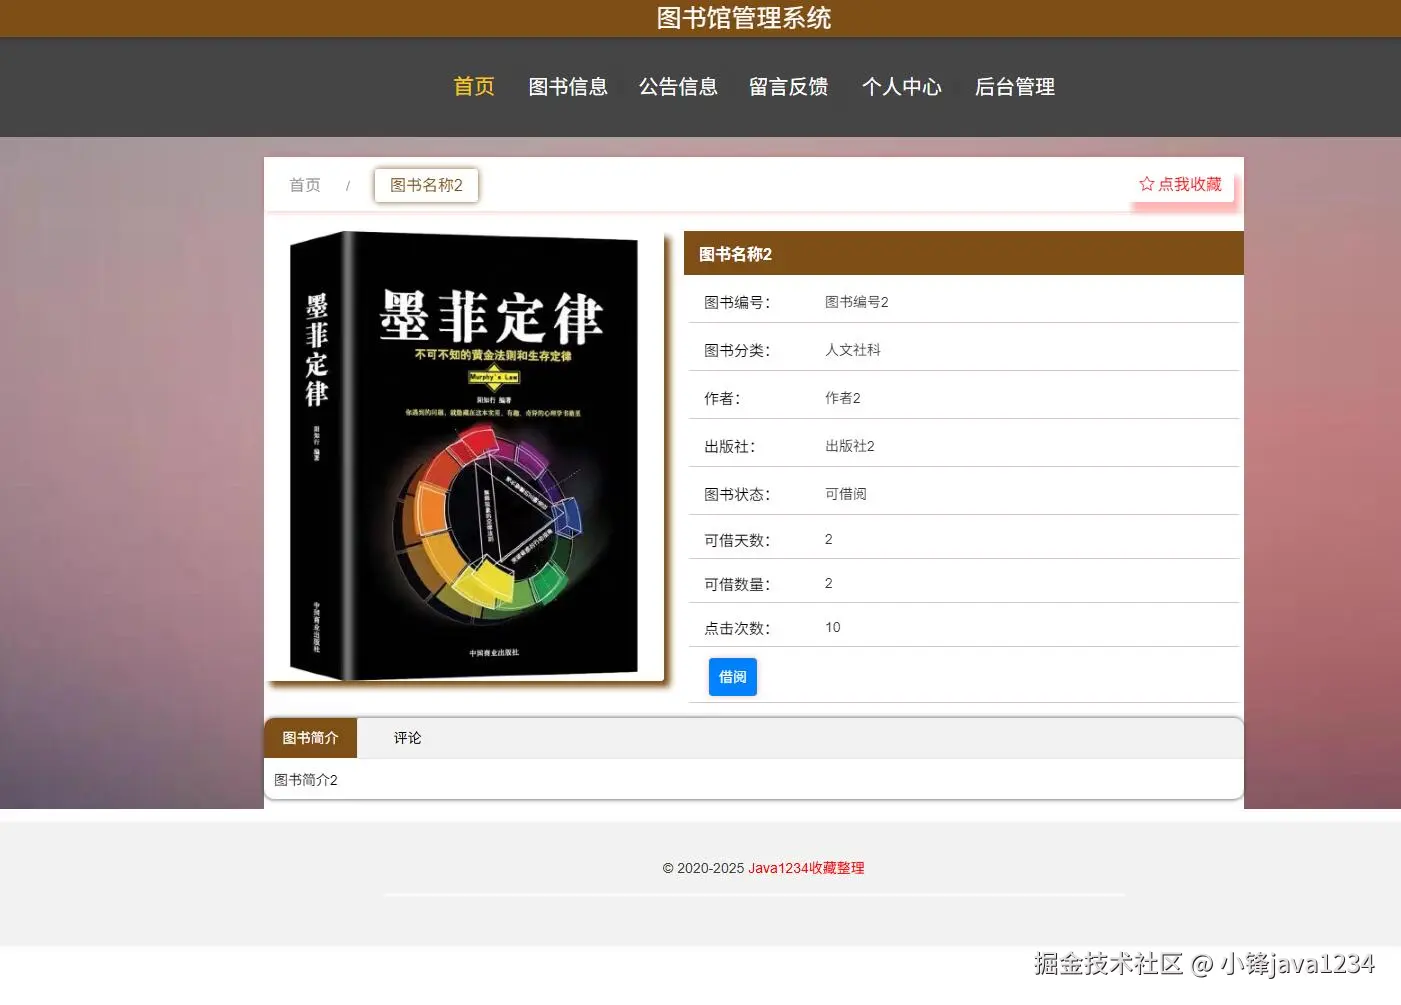Click the 作者2 value

click(843, 398)
